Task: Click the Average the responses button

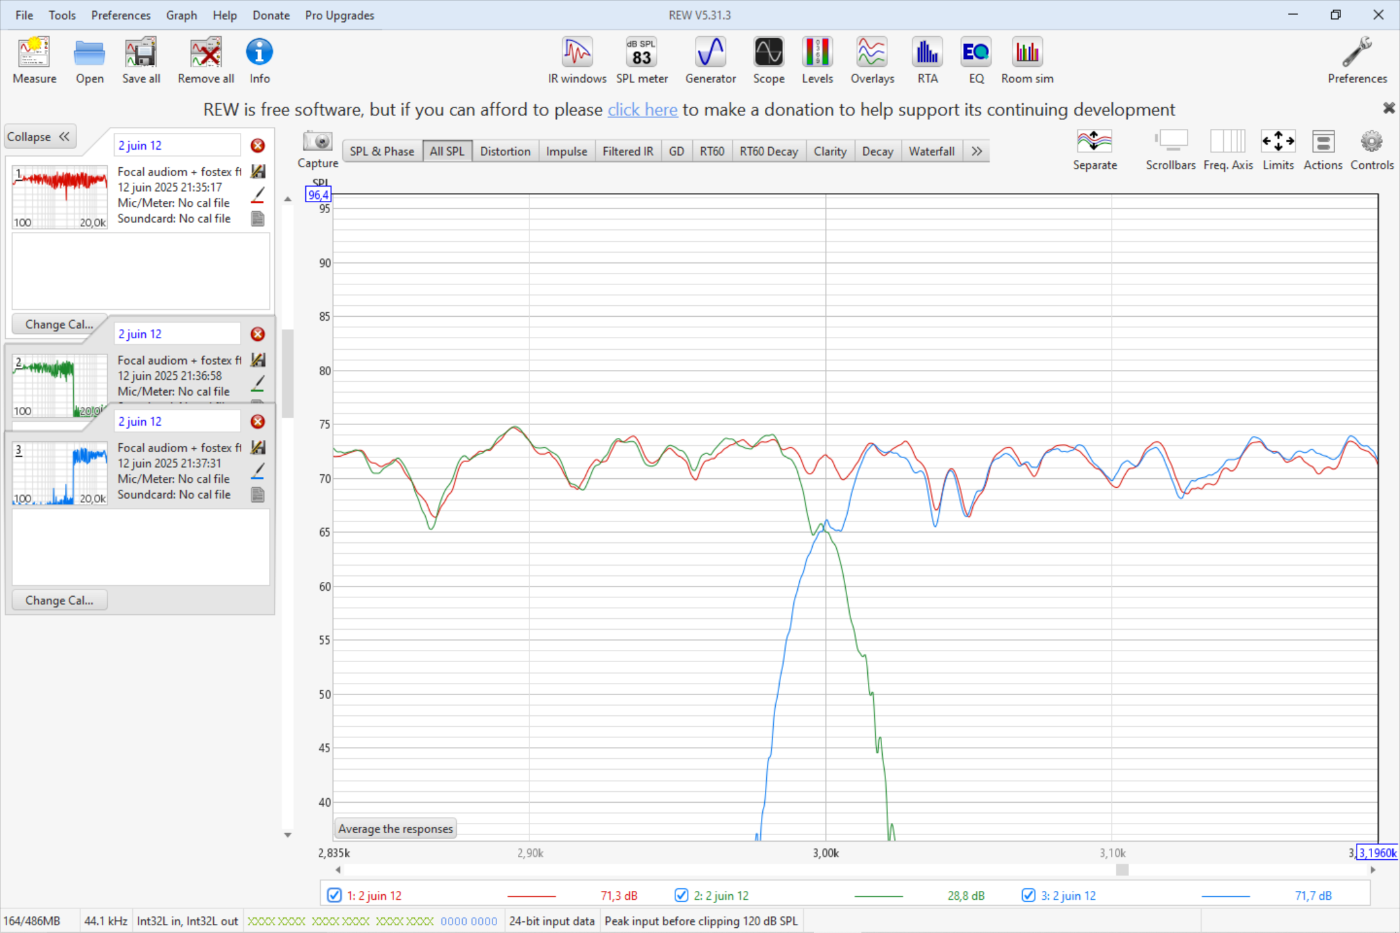Action: coord(395,829)
